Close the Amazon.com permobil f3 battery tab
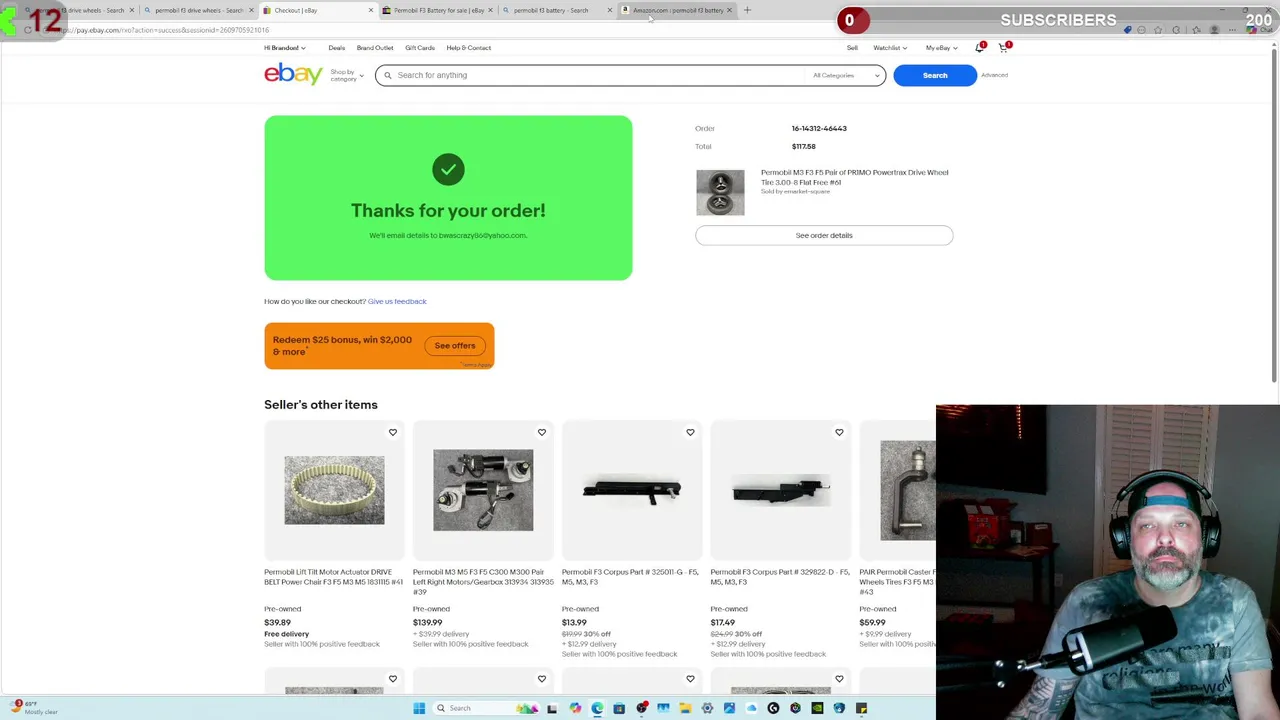1280x720 pixels. (x=729, y=10)
